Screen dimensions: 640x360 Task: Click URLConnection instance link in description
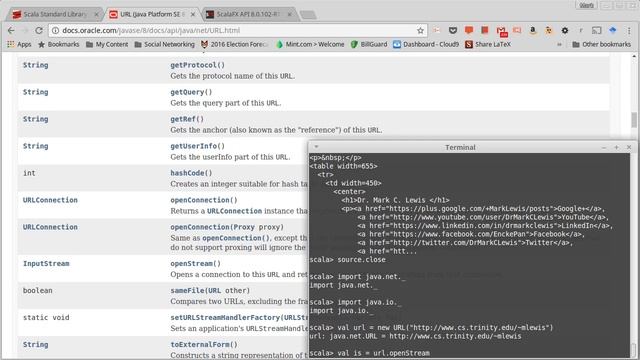pos(234,211)
